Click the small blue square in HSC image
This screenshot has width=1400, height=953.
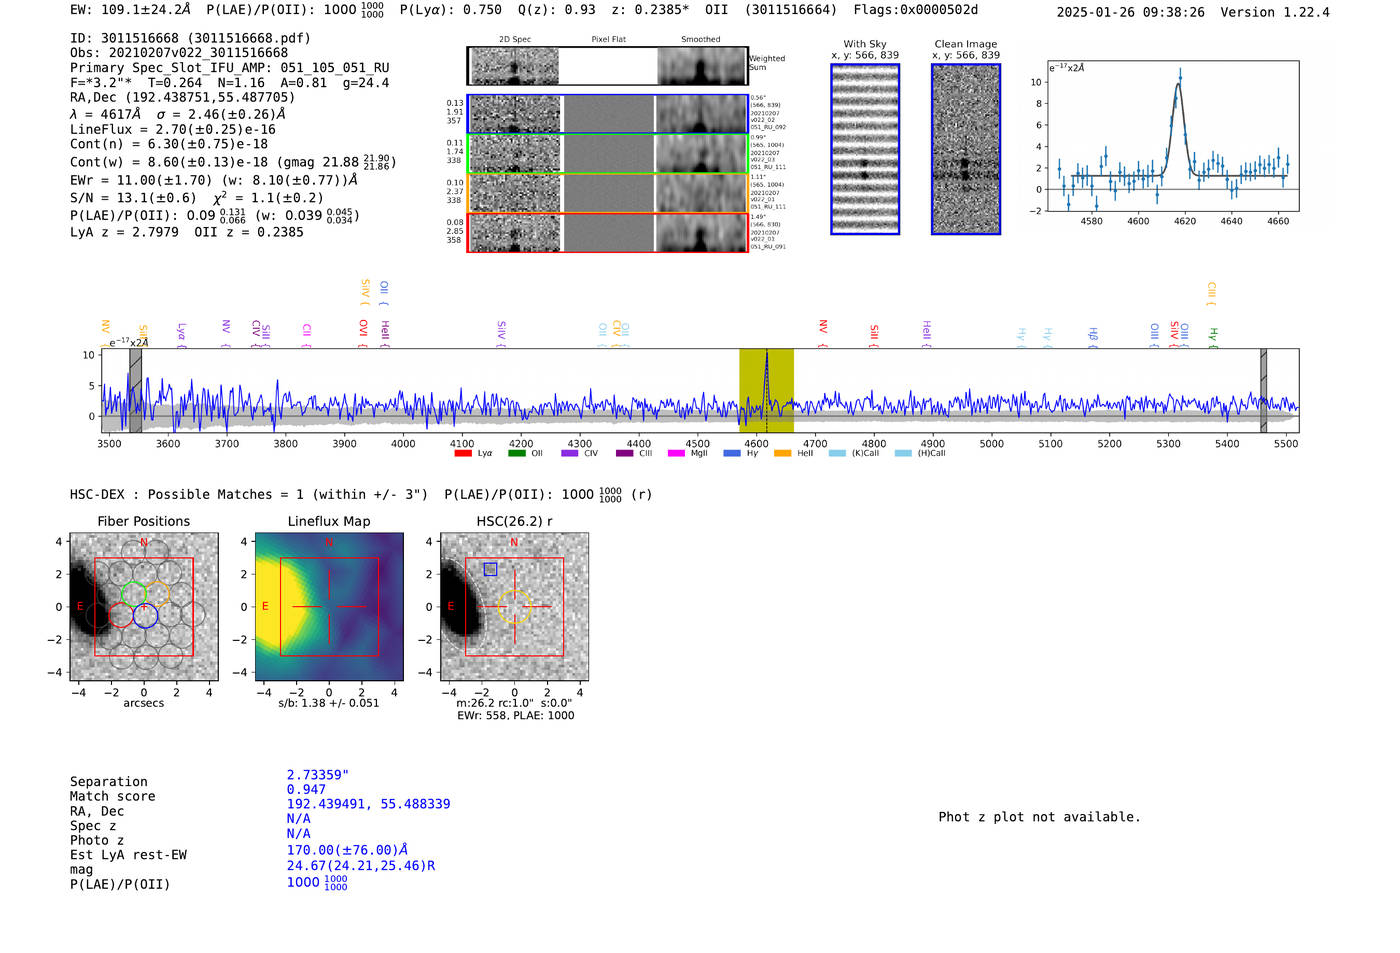[490, 569]
